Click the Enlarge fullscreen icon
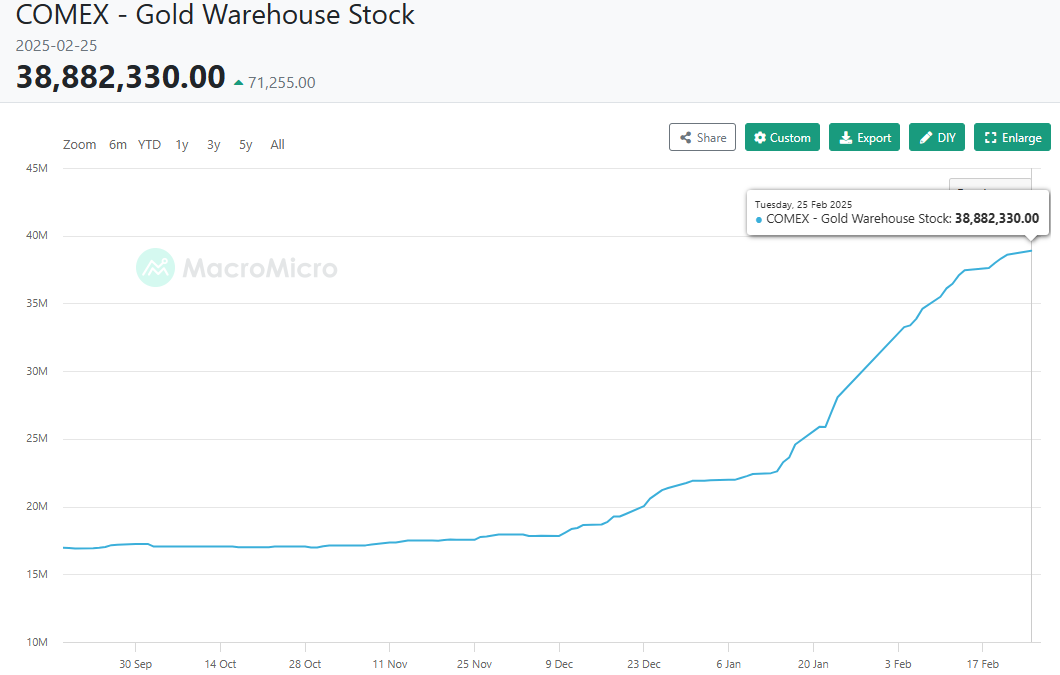This screenshot has height=675, width=1060. (990, 138)
